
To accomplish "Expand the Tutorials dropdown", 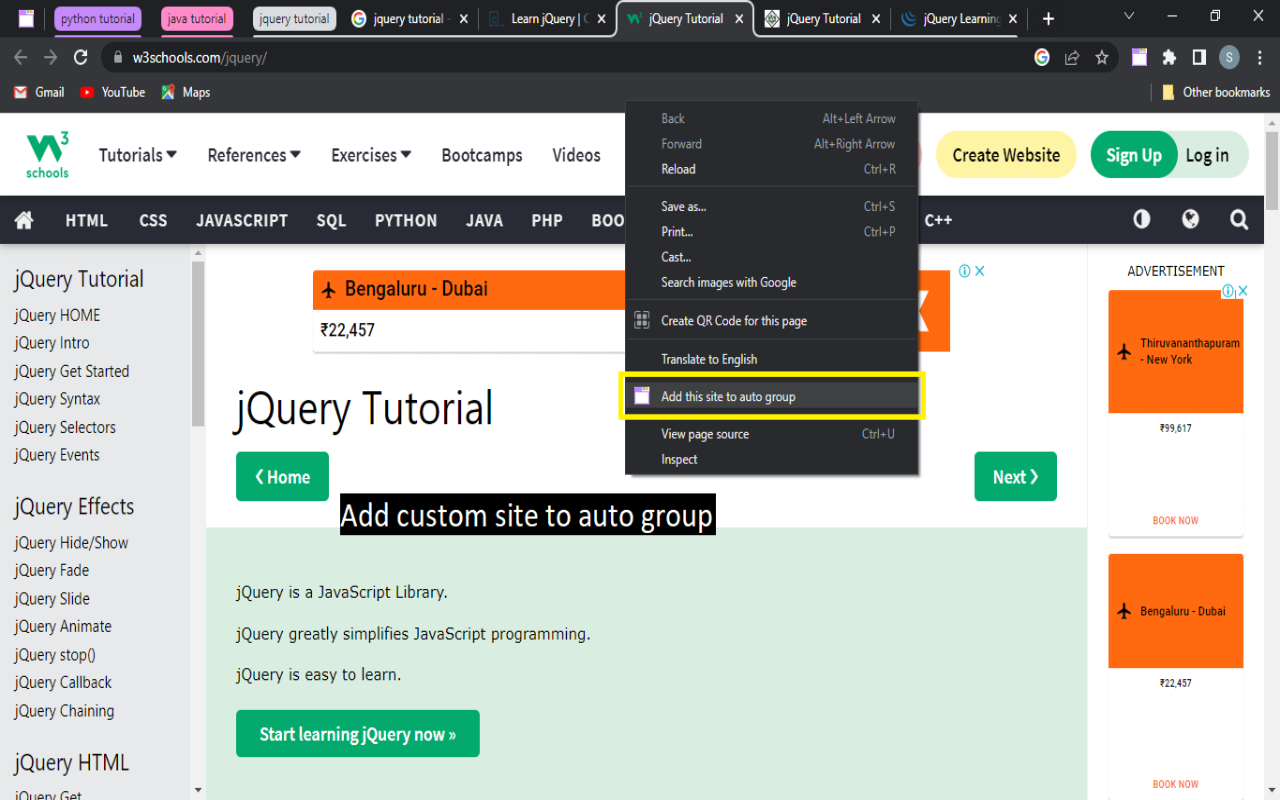I will 138,155.
